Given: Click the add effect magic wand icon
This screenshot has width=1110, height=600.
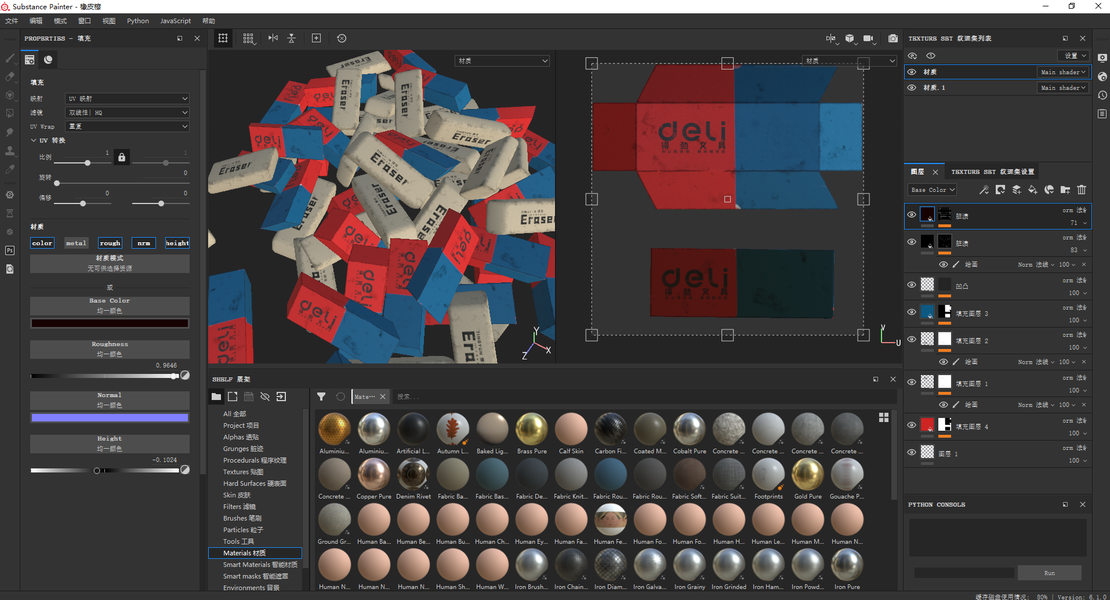Looking at the screenshot, I should click(984, 190).
